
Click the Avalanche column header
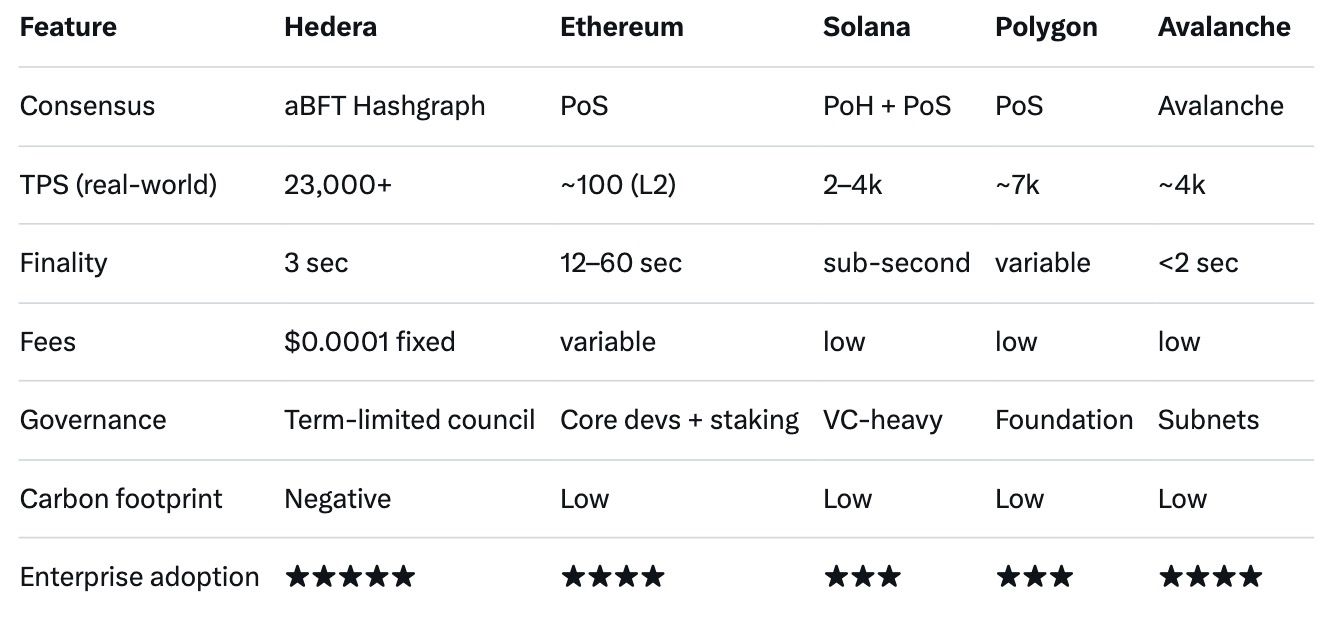click(x=1223, y=27)
